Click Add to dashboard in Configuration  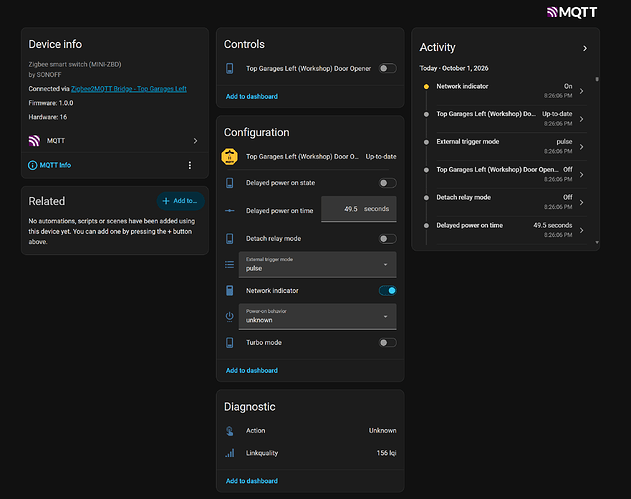[252, 371]
